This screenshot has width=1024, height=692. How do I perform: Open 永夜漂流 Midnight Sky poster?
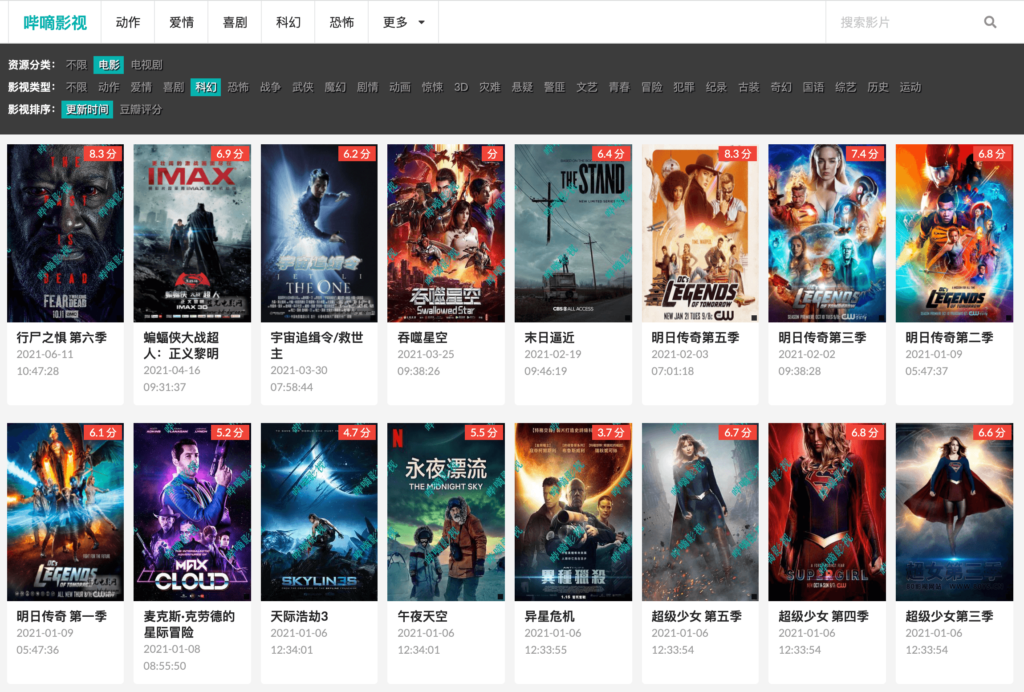click(x=446, y=512)
